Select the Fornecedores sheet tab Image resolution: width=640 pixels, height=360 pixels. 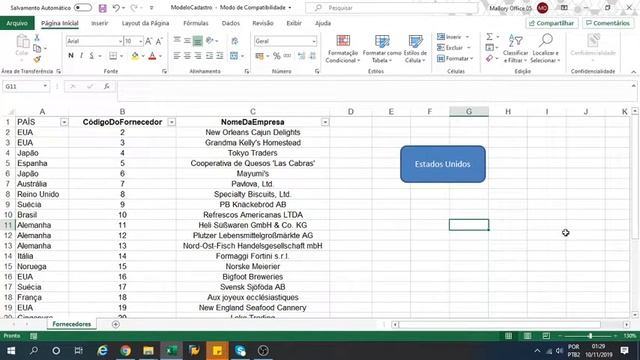point(72,324)
